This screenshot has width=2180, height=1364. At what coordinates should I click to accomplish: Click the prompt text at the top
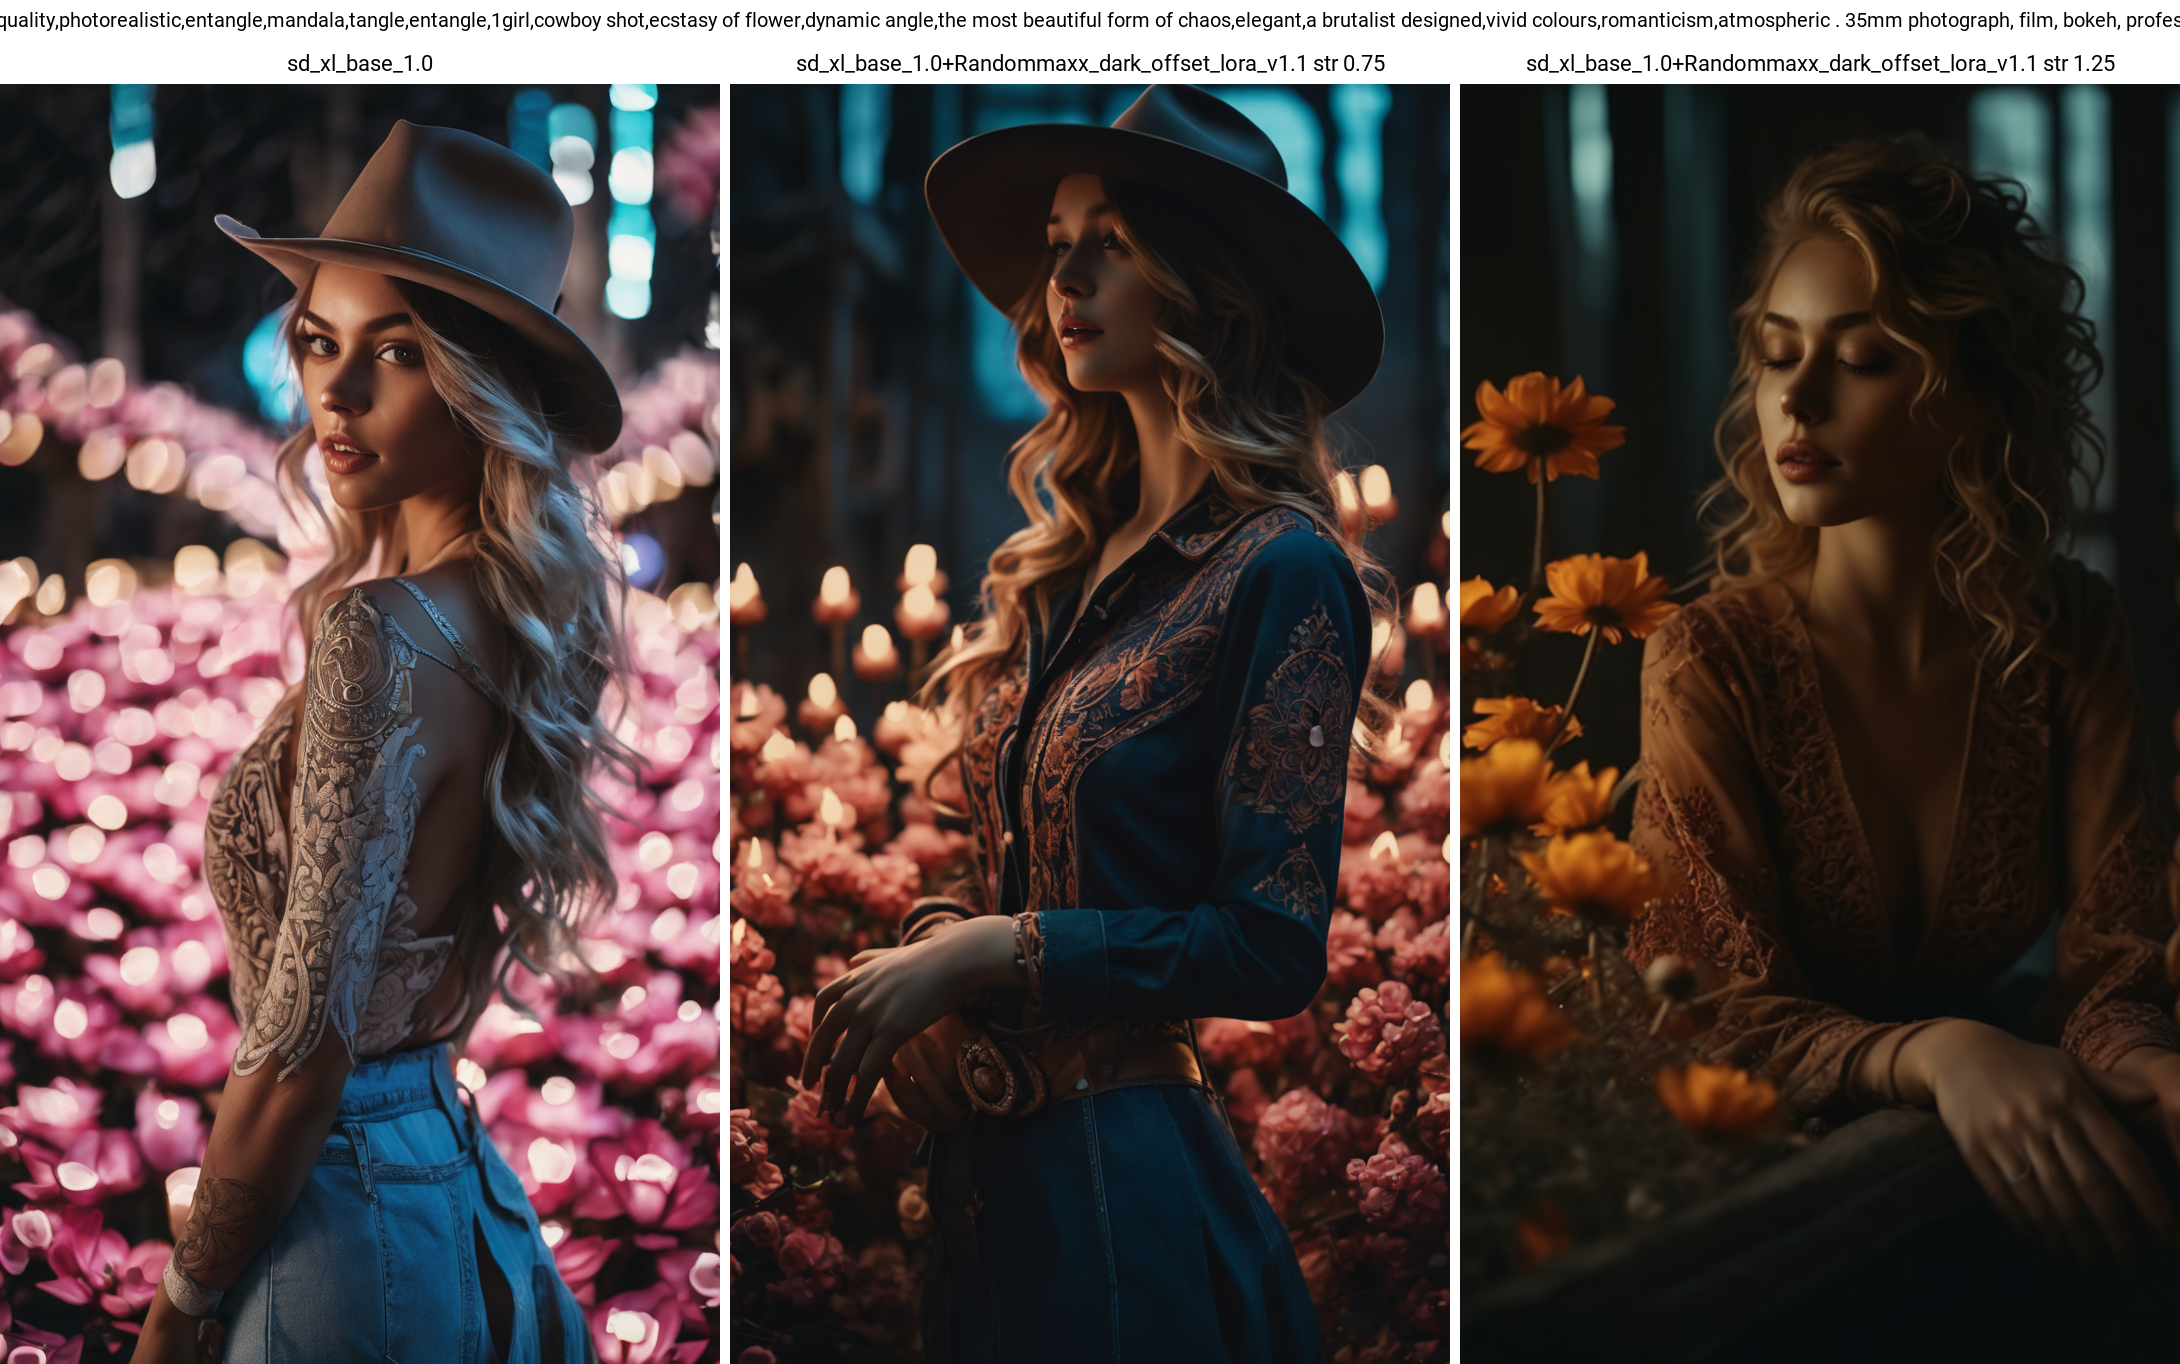point(1090,20)
